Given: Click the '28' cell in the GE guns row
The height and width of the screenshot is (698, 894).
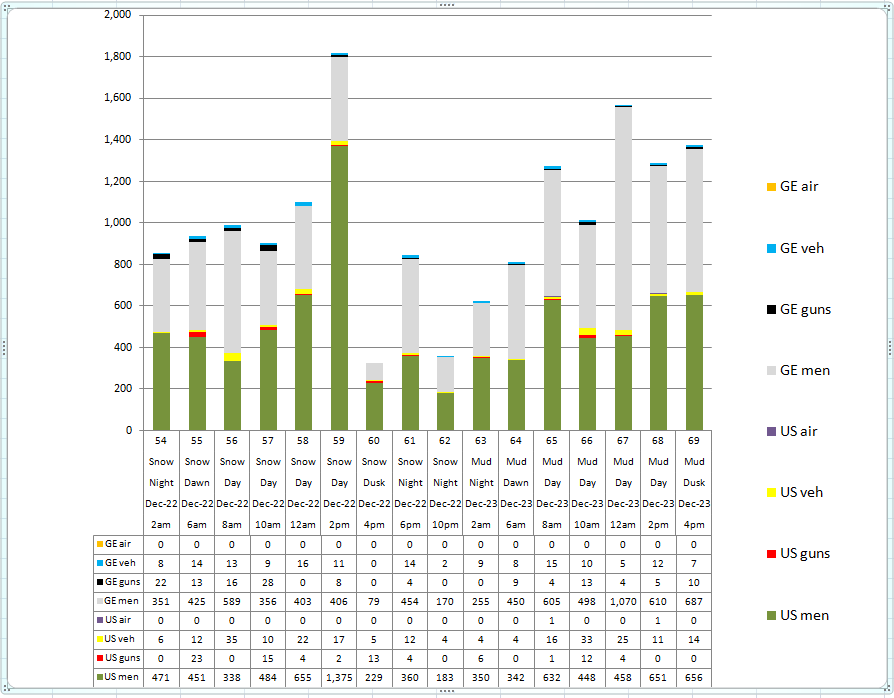Looking at the screenshot, I should pos(268,583).
